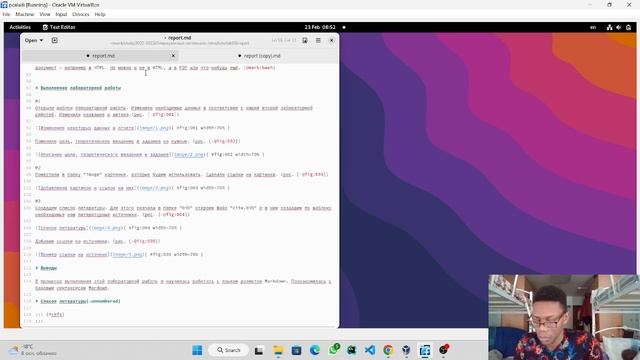Open the Activities overview
640x360 pixels.
tap(20, 27)
